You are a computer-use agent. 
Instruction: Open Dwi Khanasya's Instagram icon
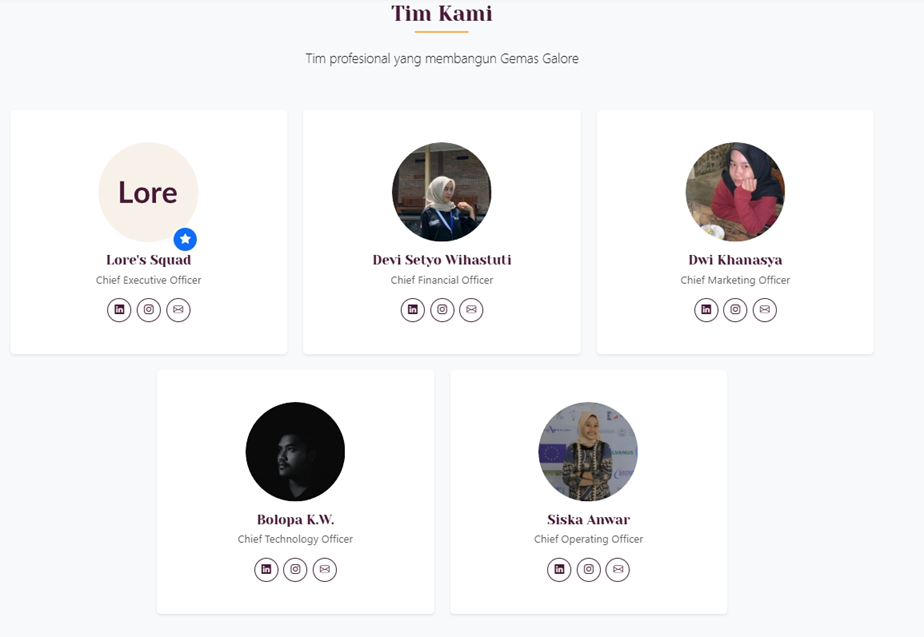(x=735, y=310)
